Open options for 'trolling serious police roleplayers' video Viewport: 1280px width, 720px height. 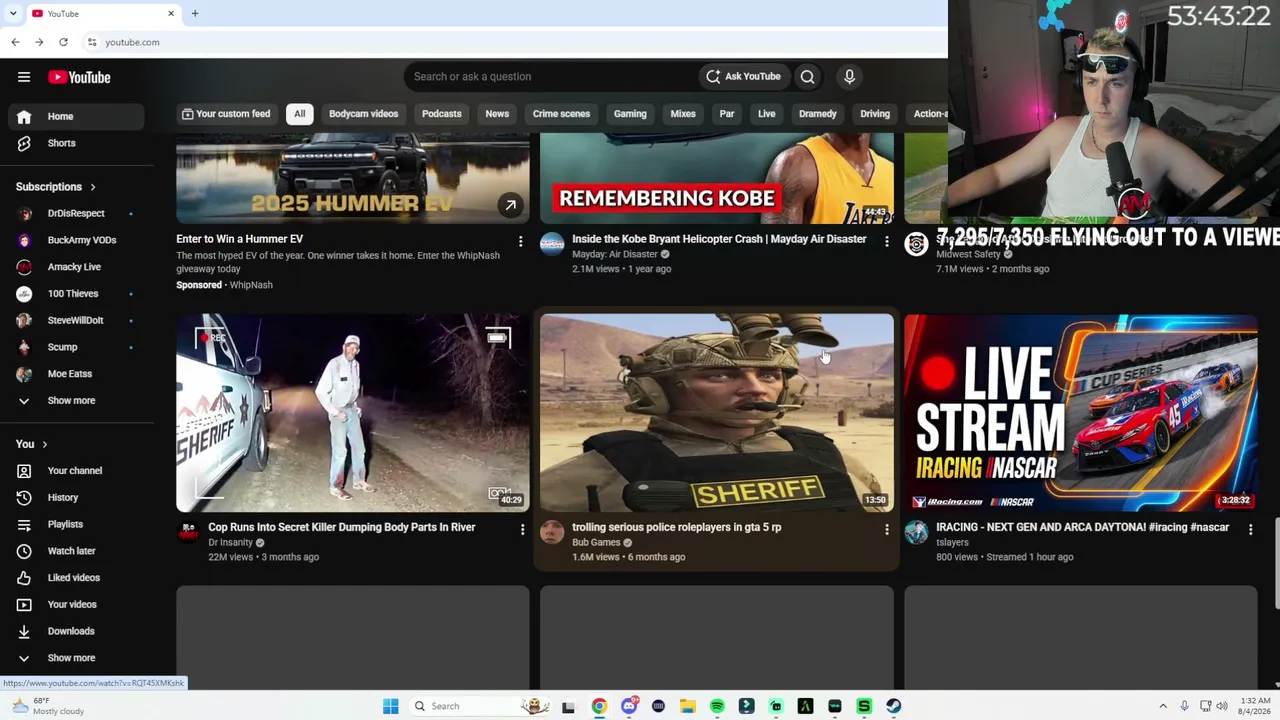tap(886, 529)
